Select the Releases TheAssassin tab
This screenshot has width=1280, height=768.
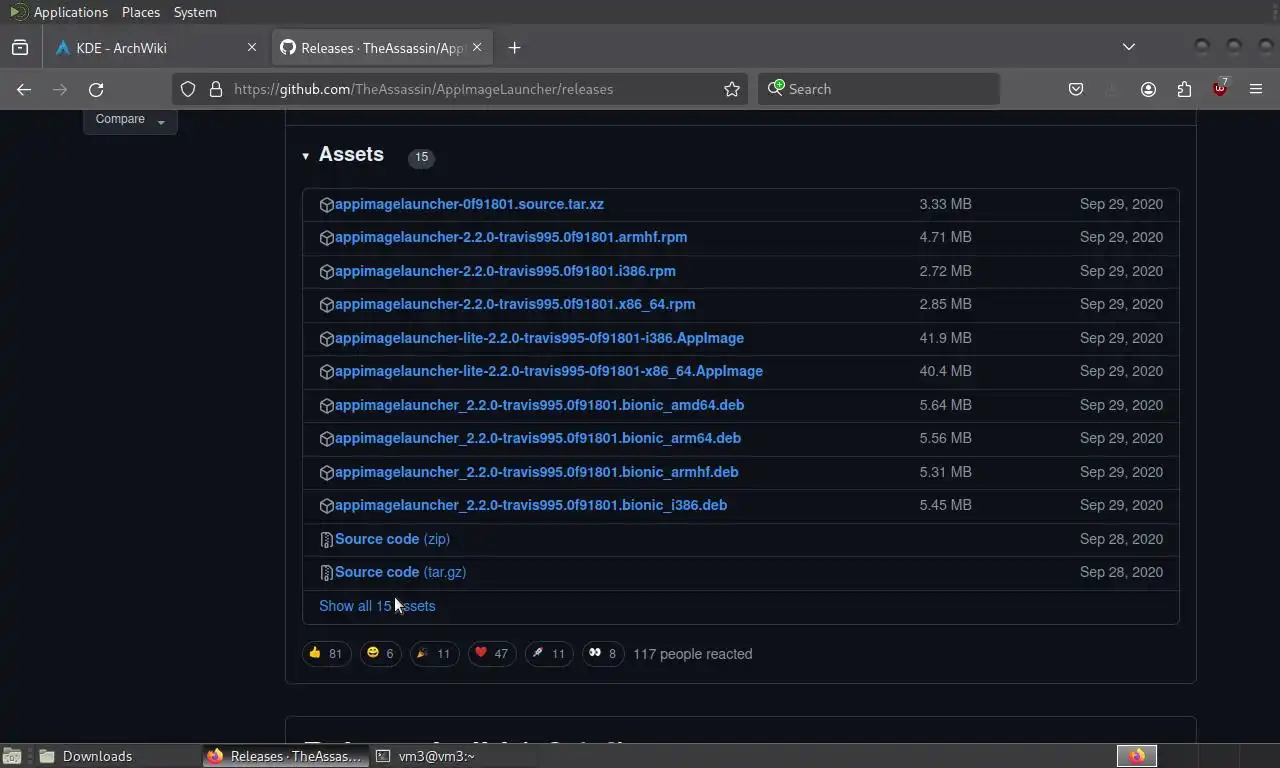(x=382, y=47)
